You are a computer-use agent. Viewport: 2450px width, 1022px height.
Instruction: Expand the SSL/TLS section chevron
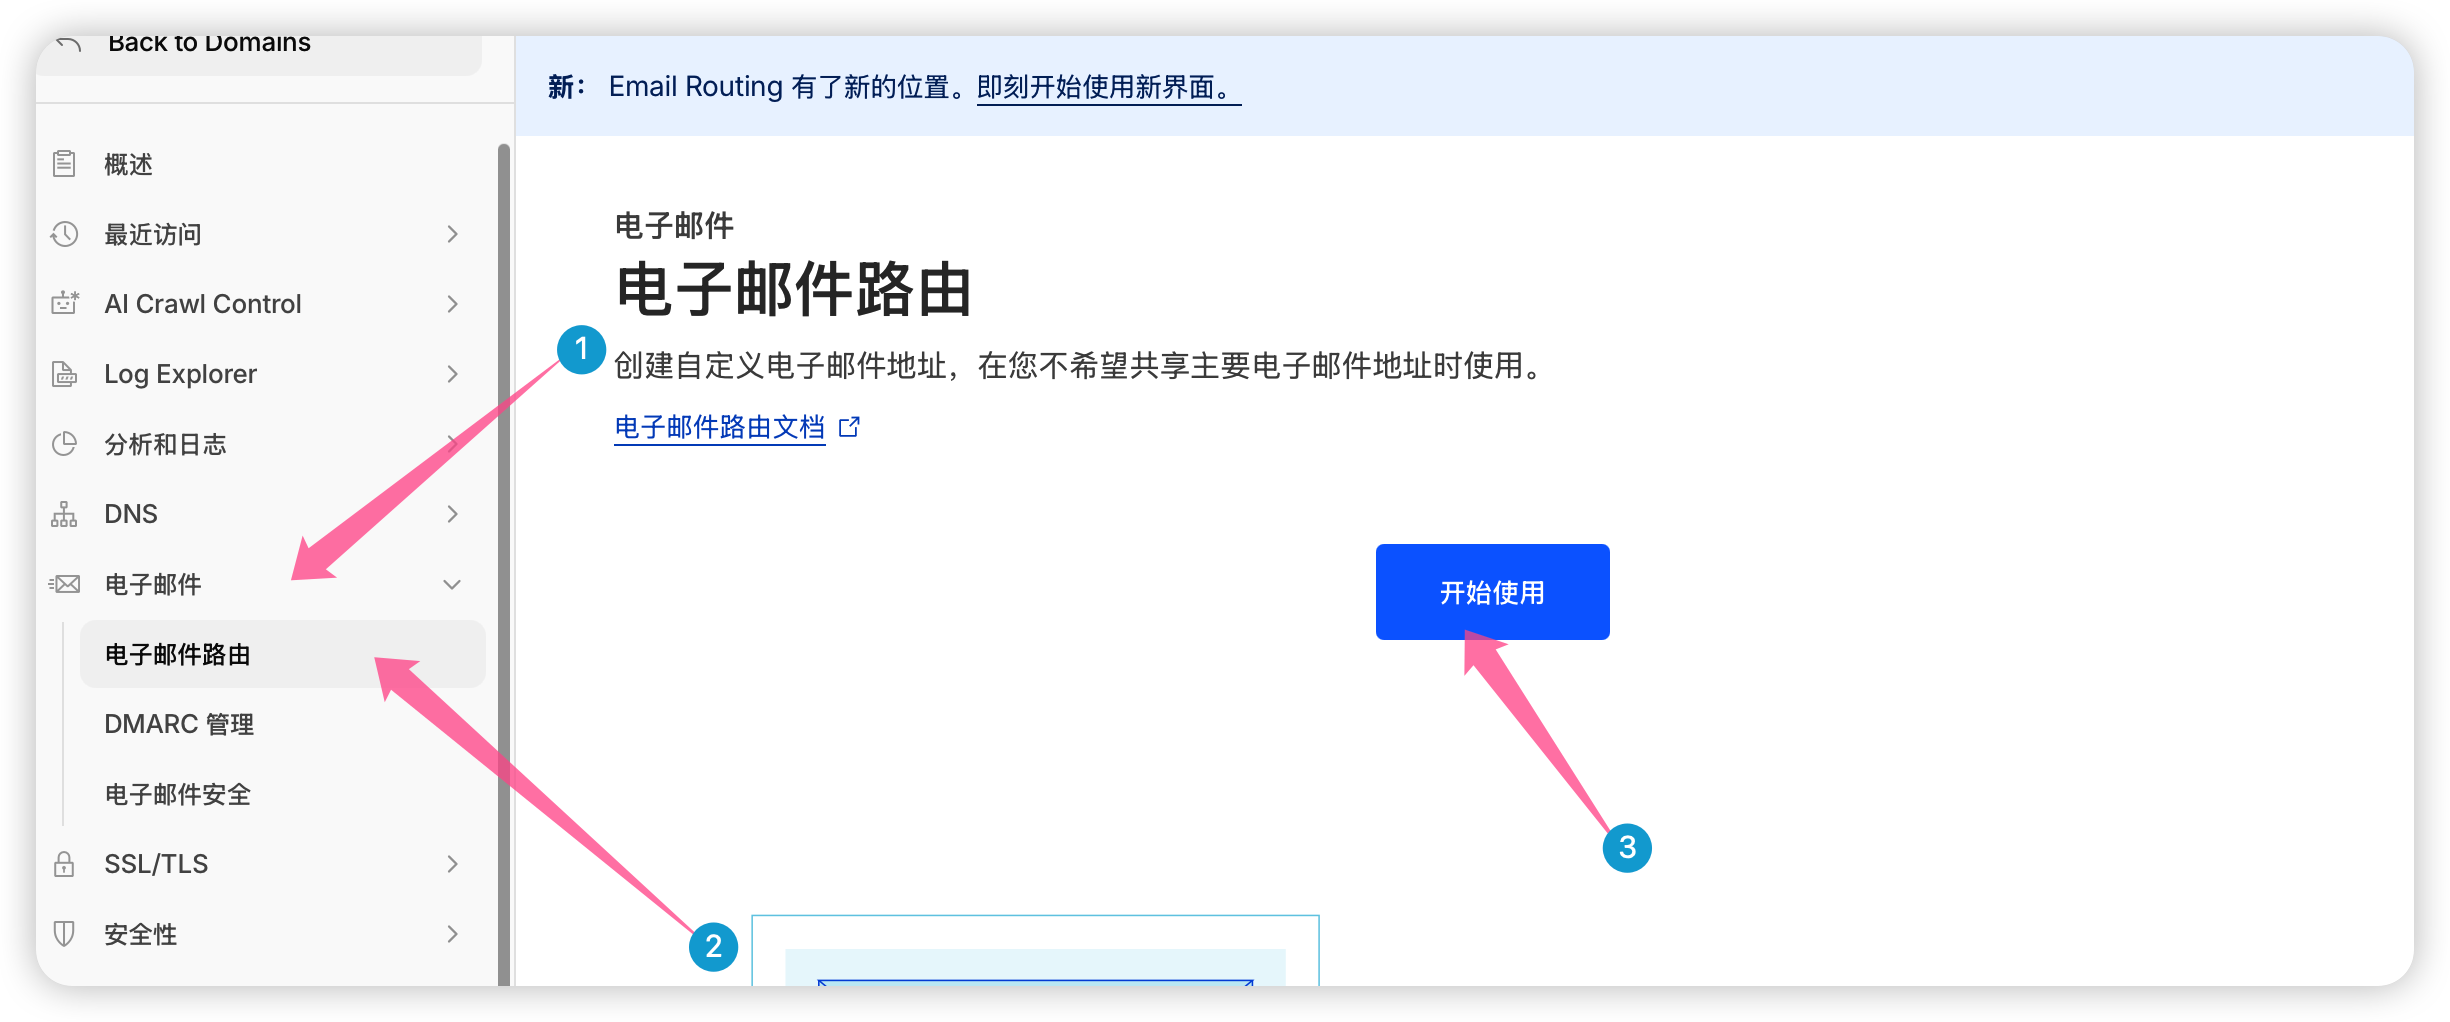coord(452,864)
